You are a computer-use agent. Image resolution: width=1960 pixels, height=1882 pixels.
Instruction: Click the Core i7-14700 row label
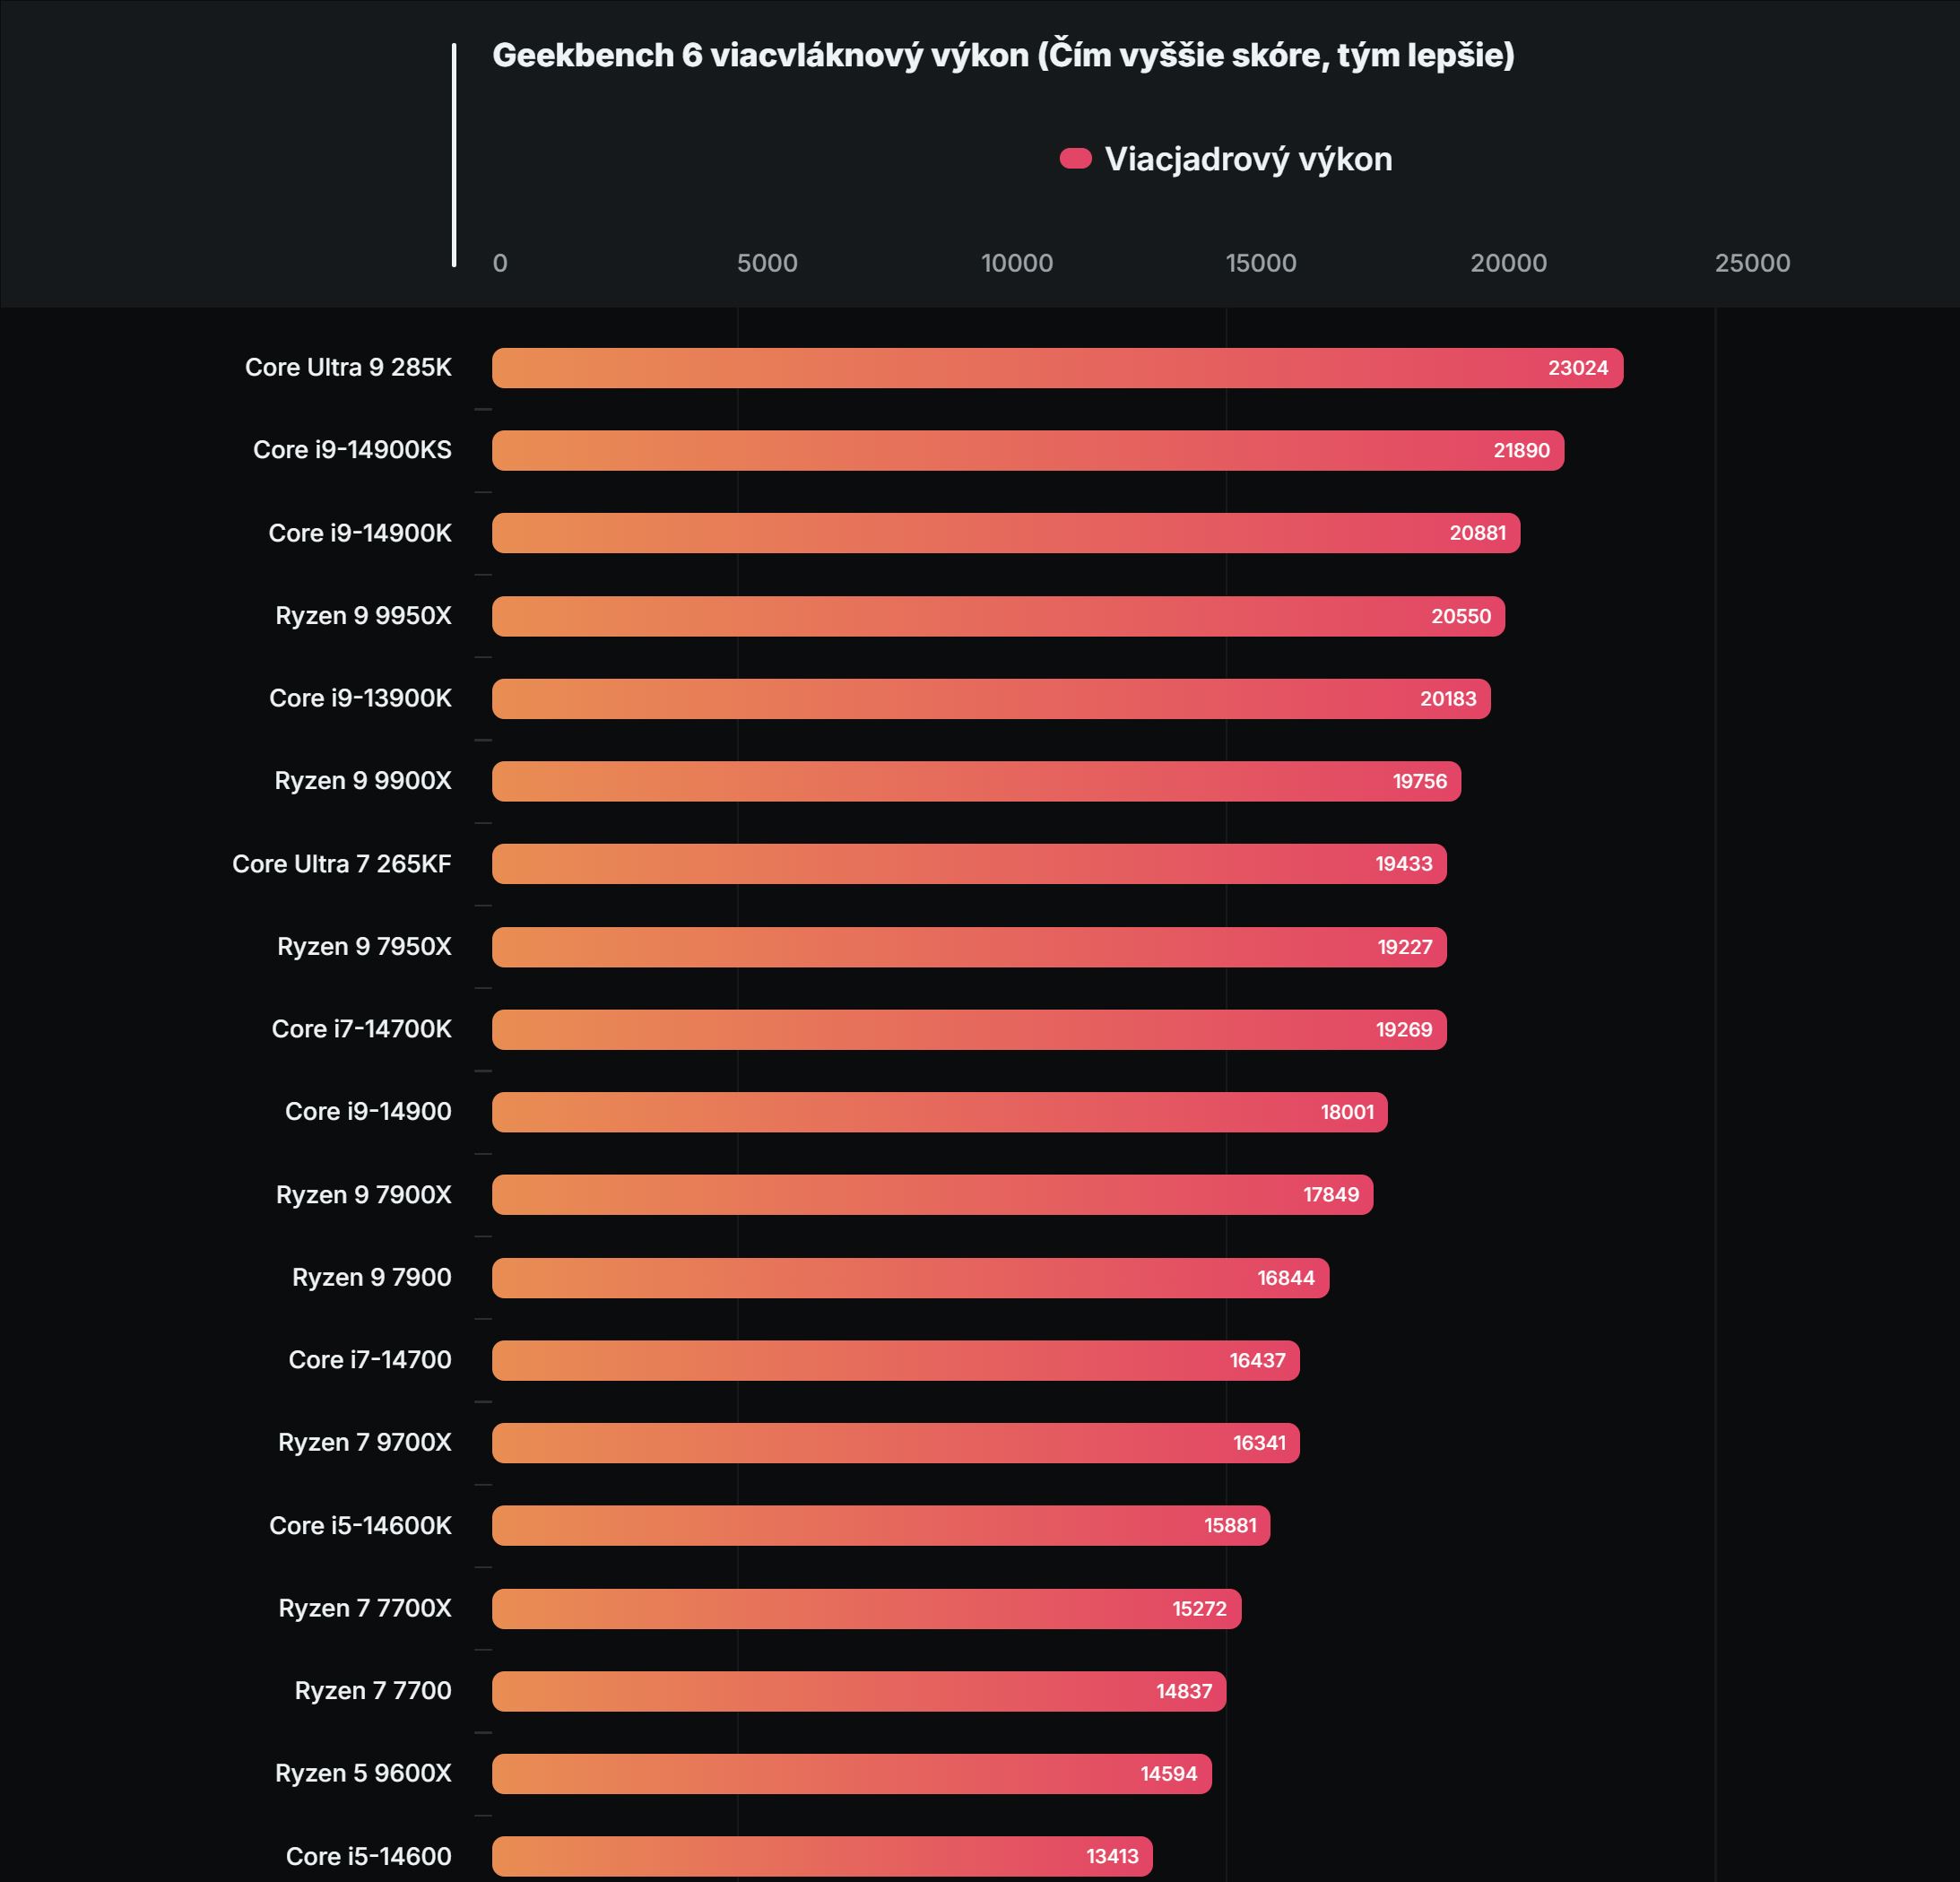click(x=370, y=1360)
